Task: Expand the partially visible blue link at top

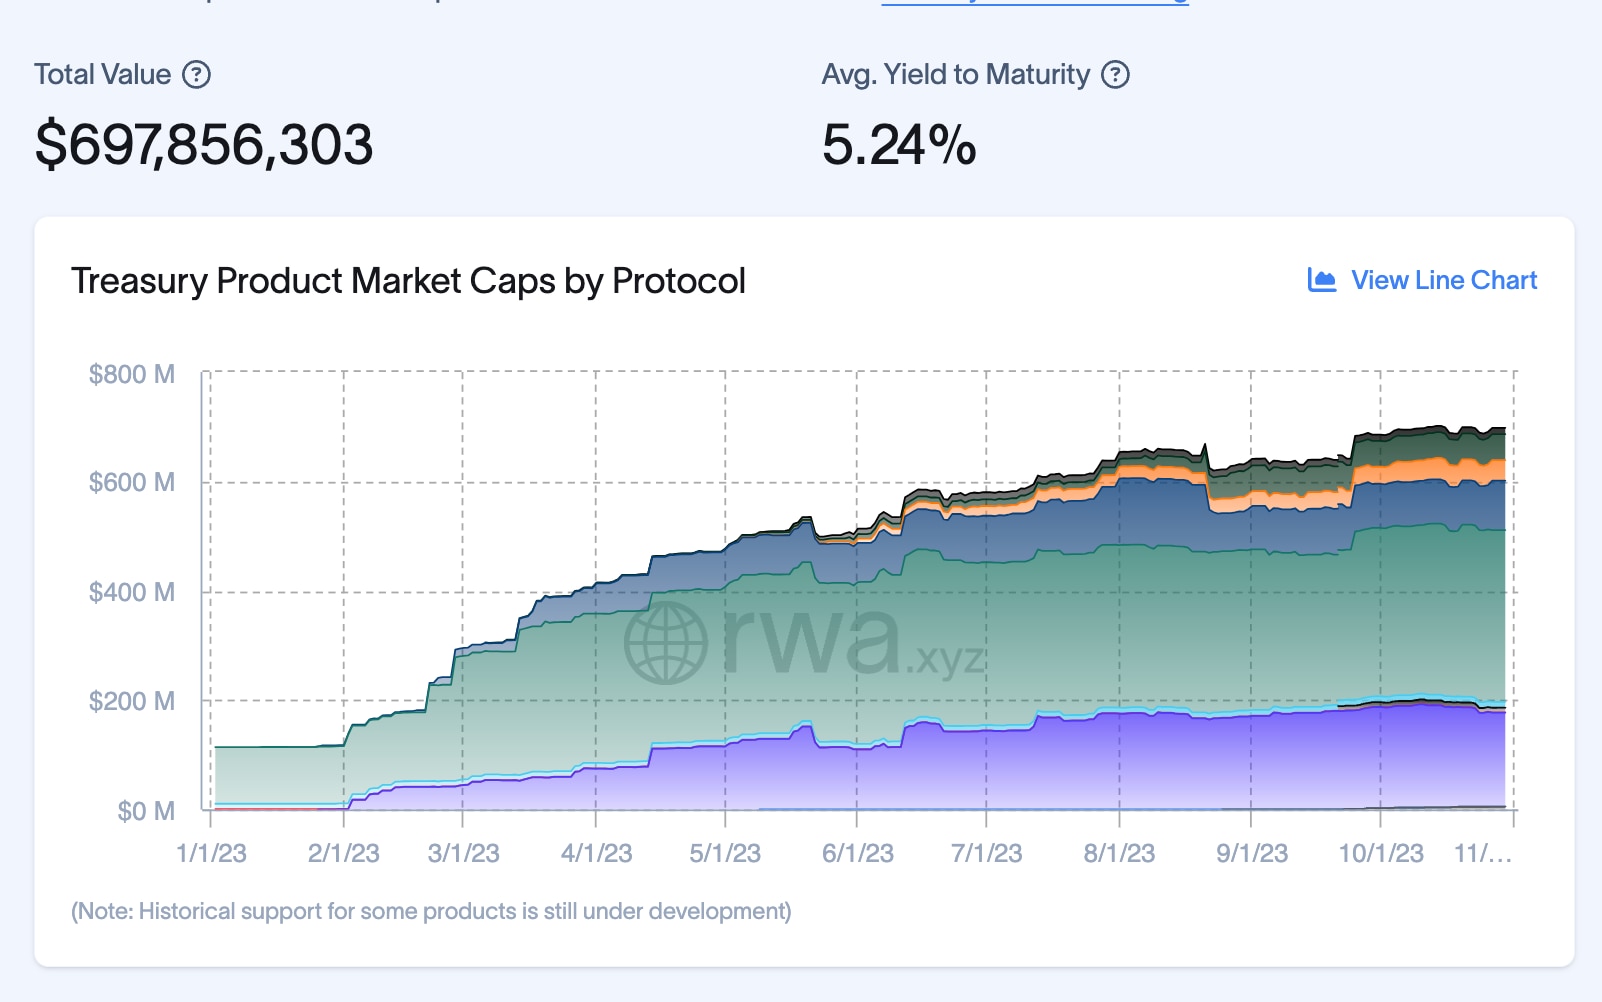Action: [x=1035, y=4]
